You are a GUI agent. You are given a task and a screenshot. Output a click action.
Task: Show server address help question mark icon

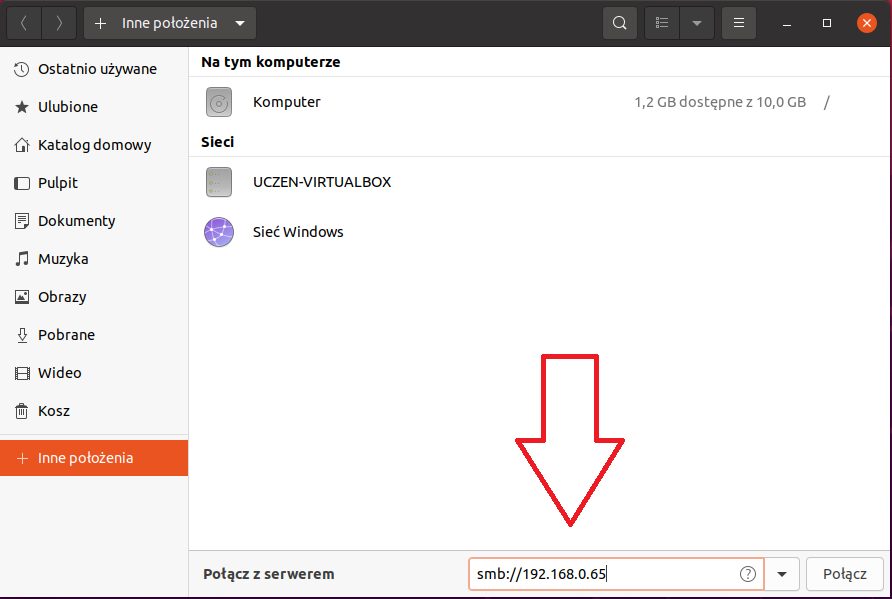pyautogui.click(x=748, y=574)
